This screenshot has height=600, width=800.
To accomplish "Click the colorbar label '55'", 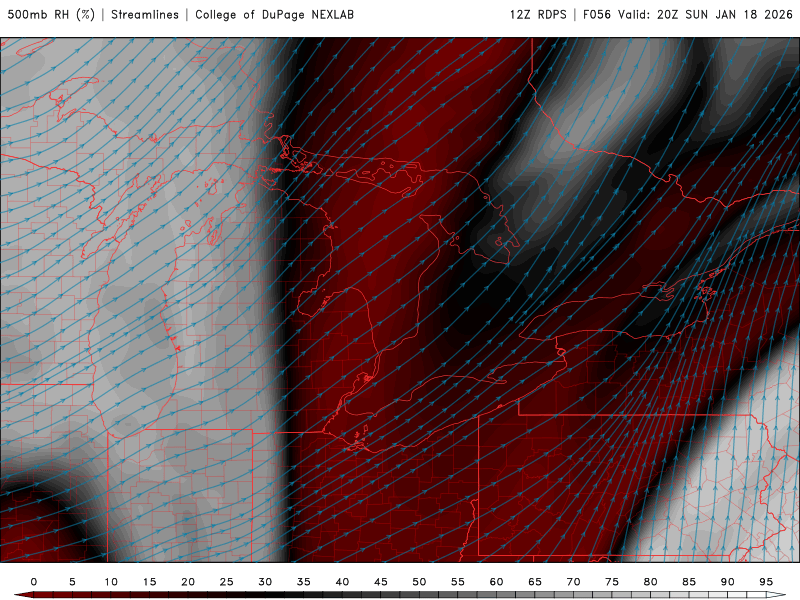I will click(458, 582).
